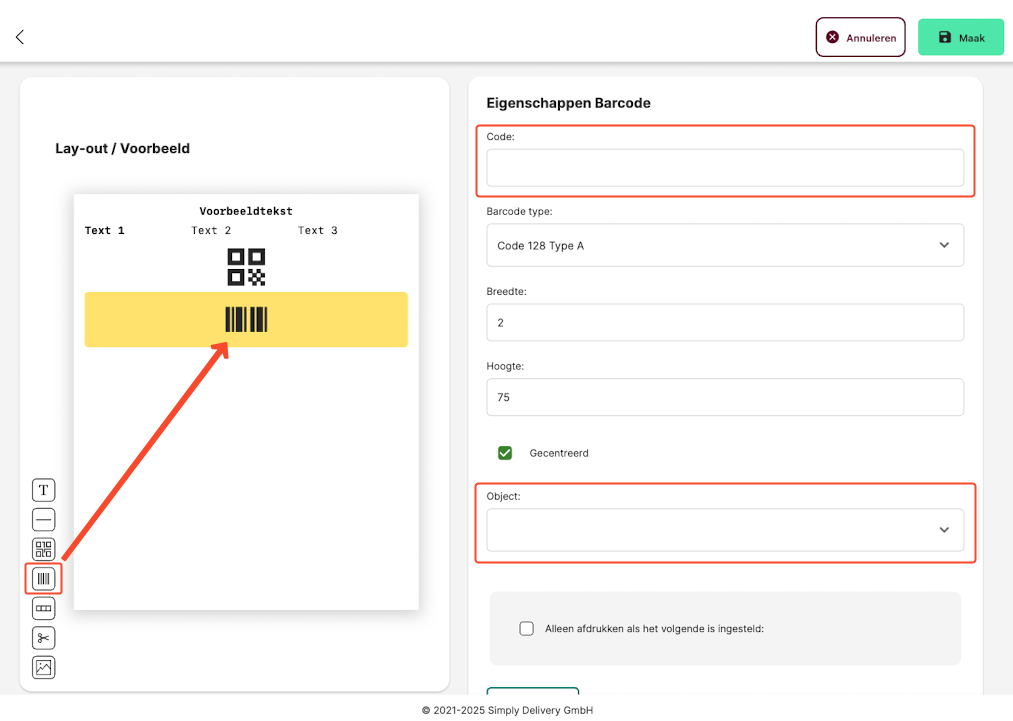Click the green Maak save button
Screen dimensions: 1013x721
(961, 37)
